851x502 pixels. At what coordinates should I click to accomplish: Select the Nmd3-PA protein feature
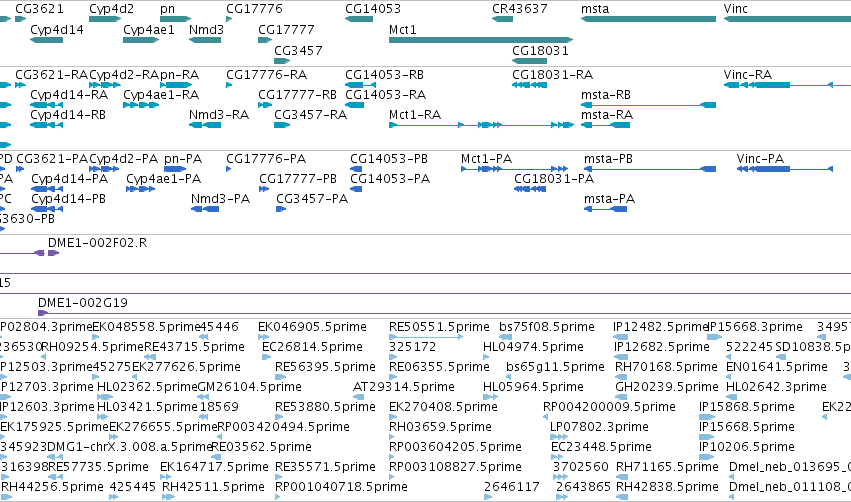click(205, 209)
